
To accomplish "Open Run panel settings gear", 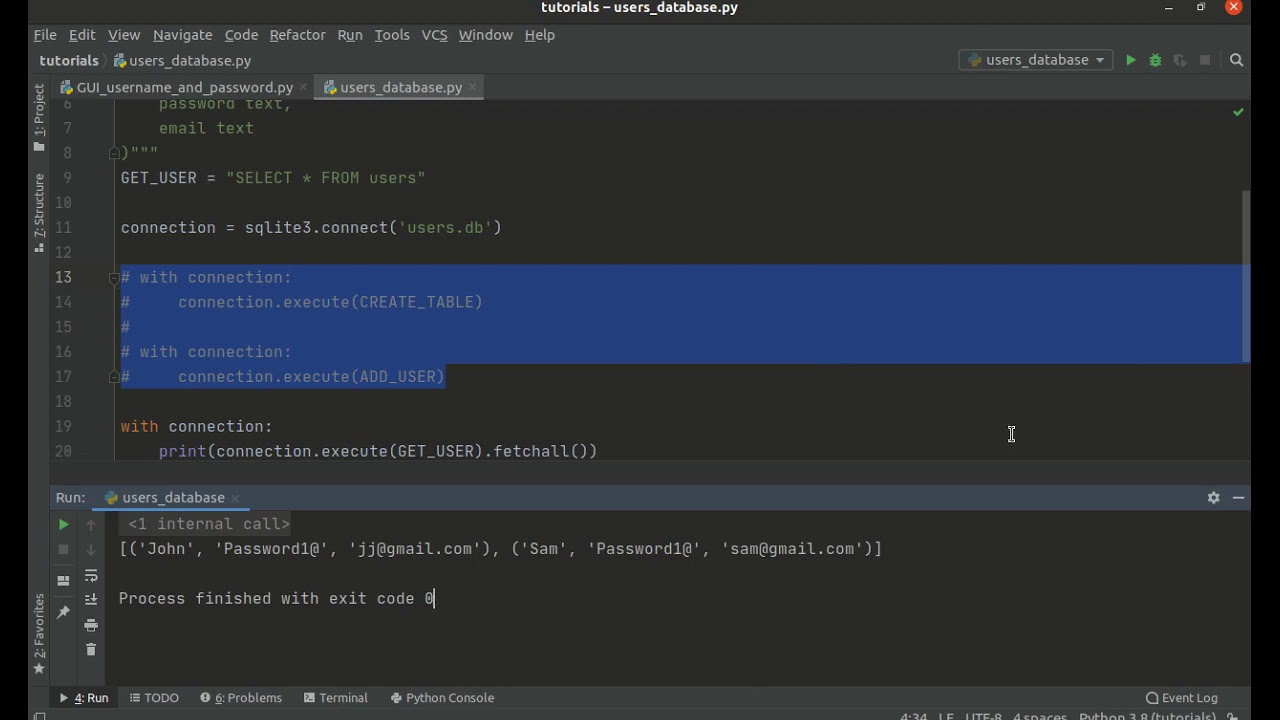I will coord(1213,497).
